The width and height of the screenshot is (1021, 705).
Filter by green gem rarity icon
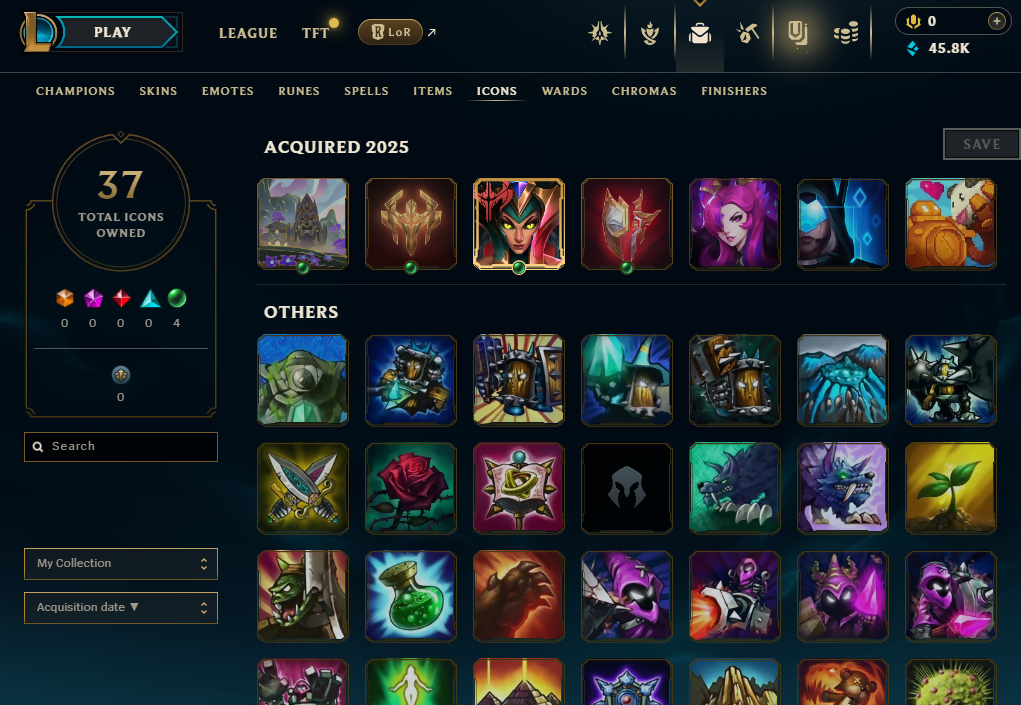point(176,298)
